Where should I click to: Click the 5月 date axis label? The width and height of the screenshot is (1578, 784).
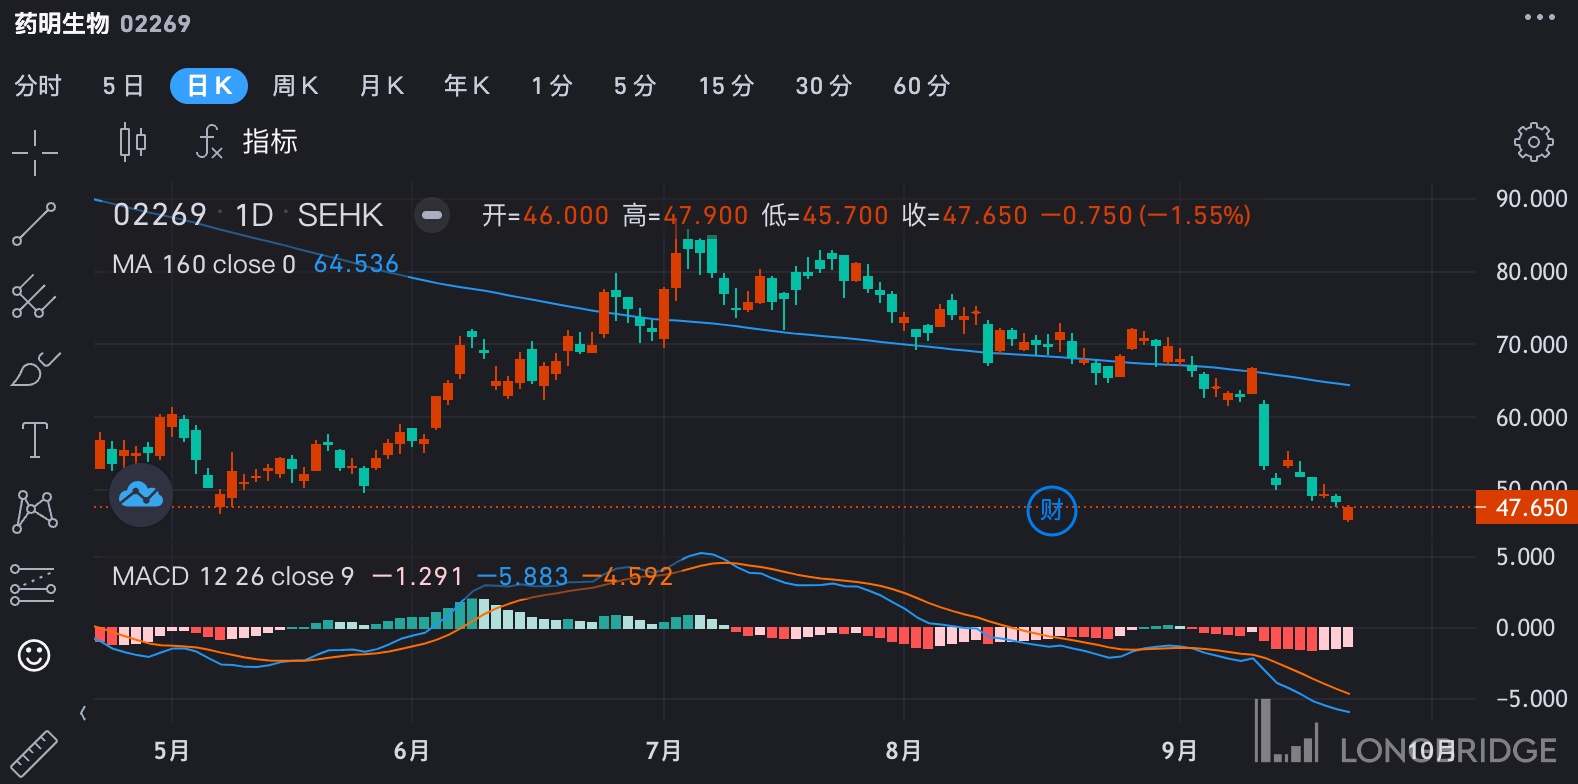click(172, 750)
